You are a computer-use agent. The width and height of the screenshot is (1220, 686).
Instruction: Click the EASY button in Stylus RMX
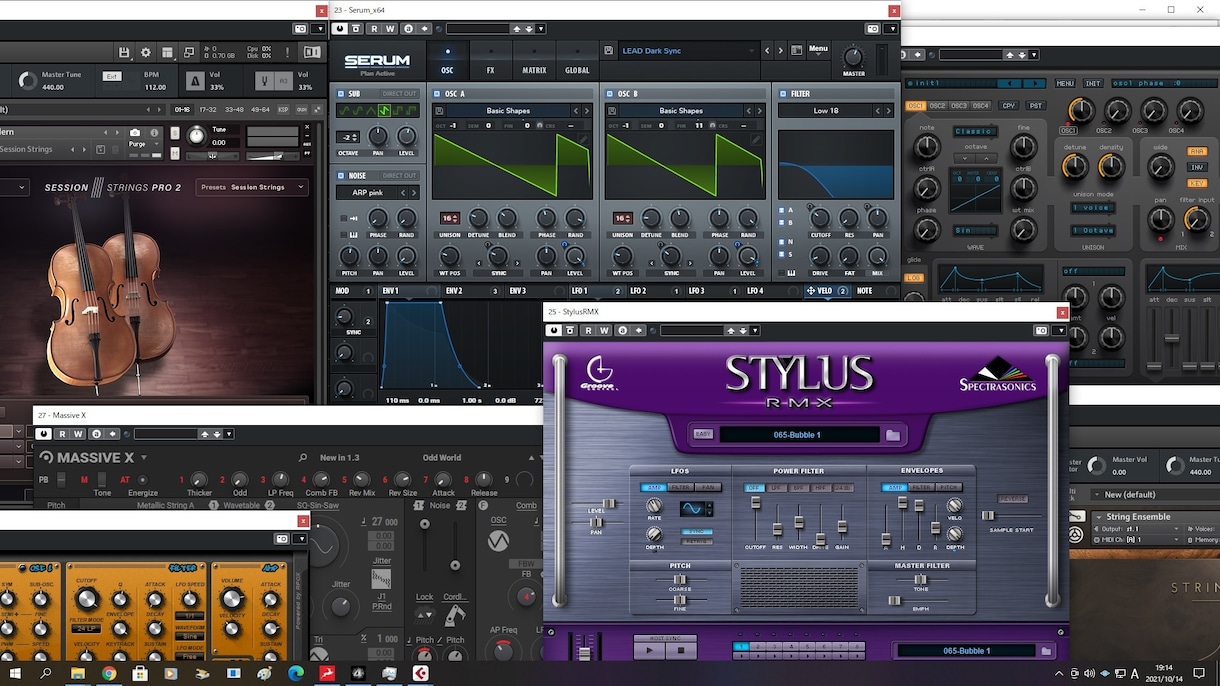tap(703, 434)
